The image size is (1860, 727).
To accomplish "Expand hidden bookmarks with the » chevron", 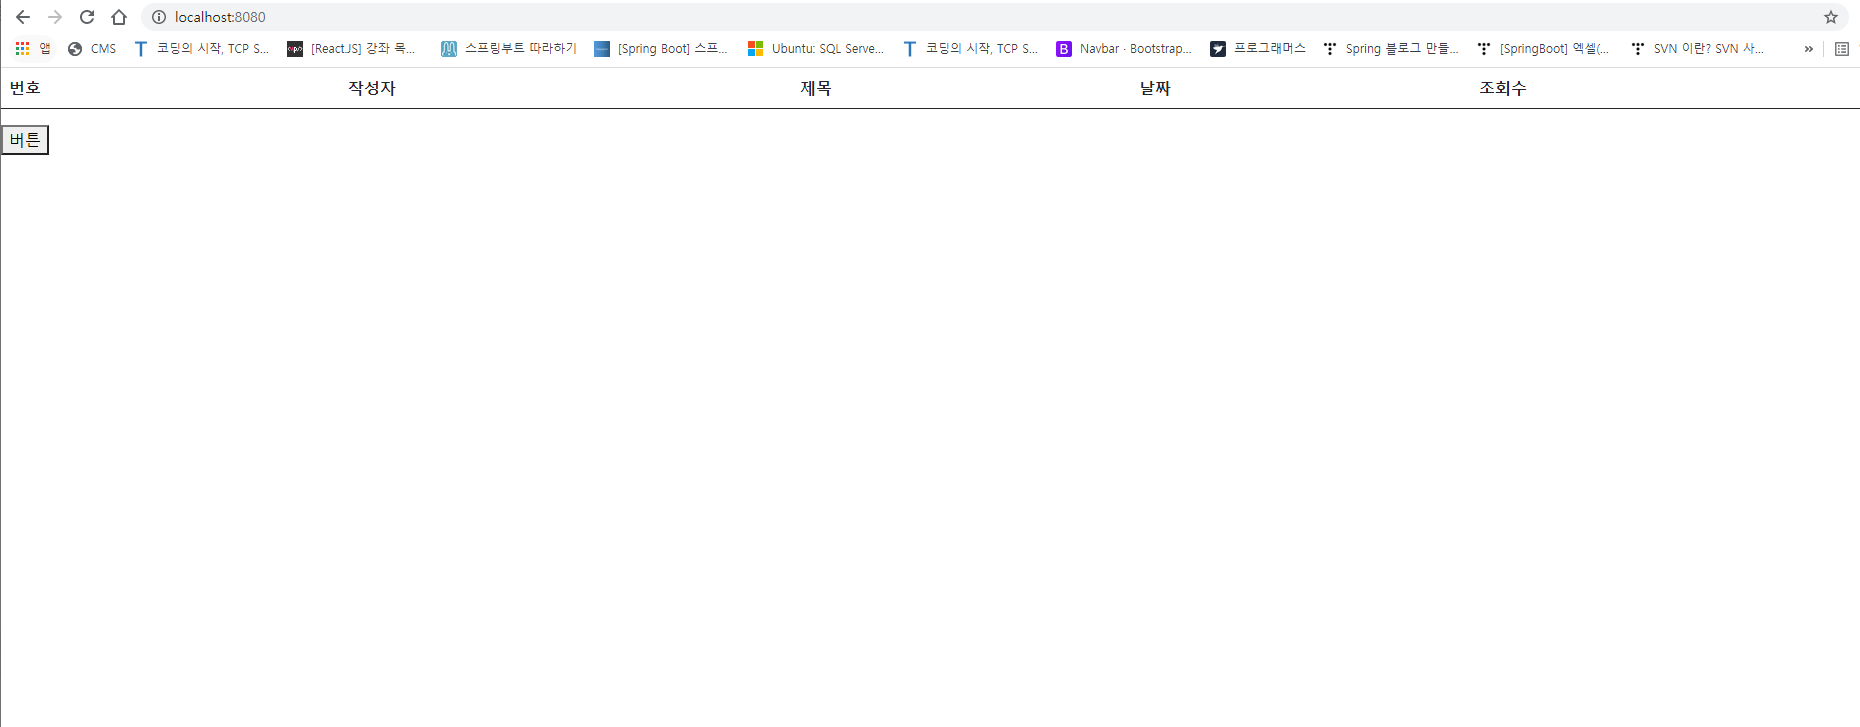I will [1808, 48].
